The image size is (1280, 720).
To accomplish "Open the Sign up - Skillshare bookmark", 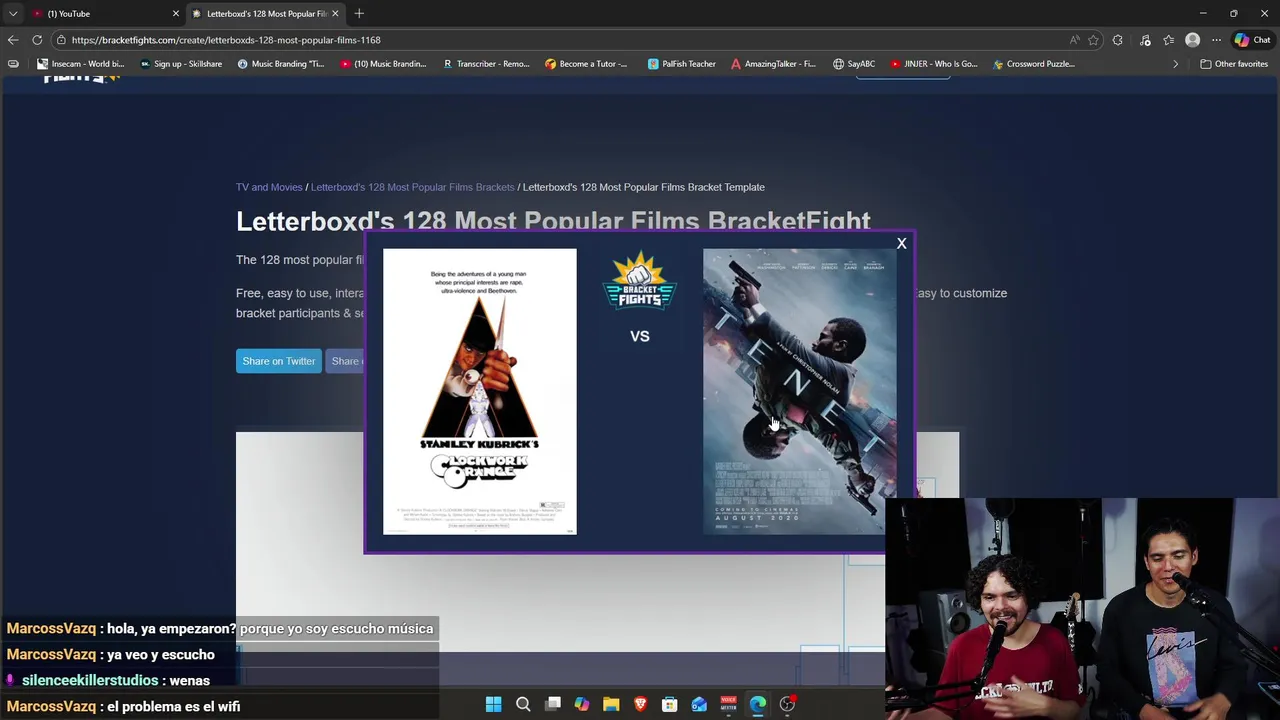I will coord(181,64).
